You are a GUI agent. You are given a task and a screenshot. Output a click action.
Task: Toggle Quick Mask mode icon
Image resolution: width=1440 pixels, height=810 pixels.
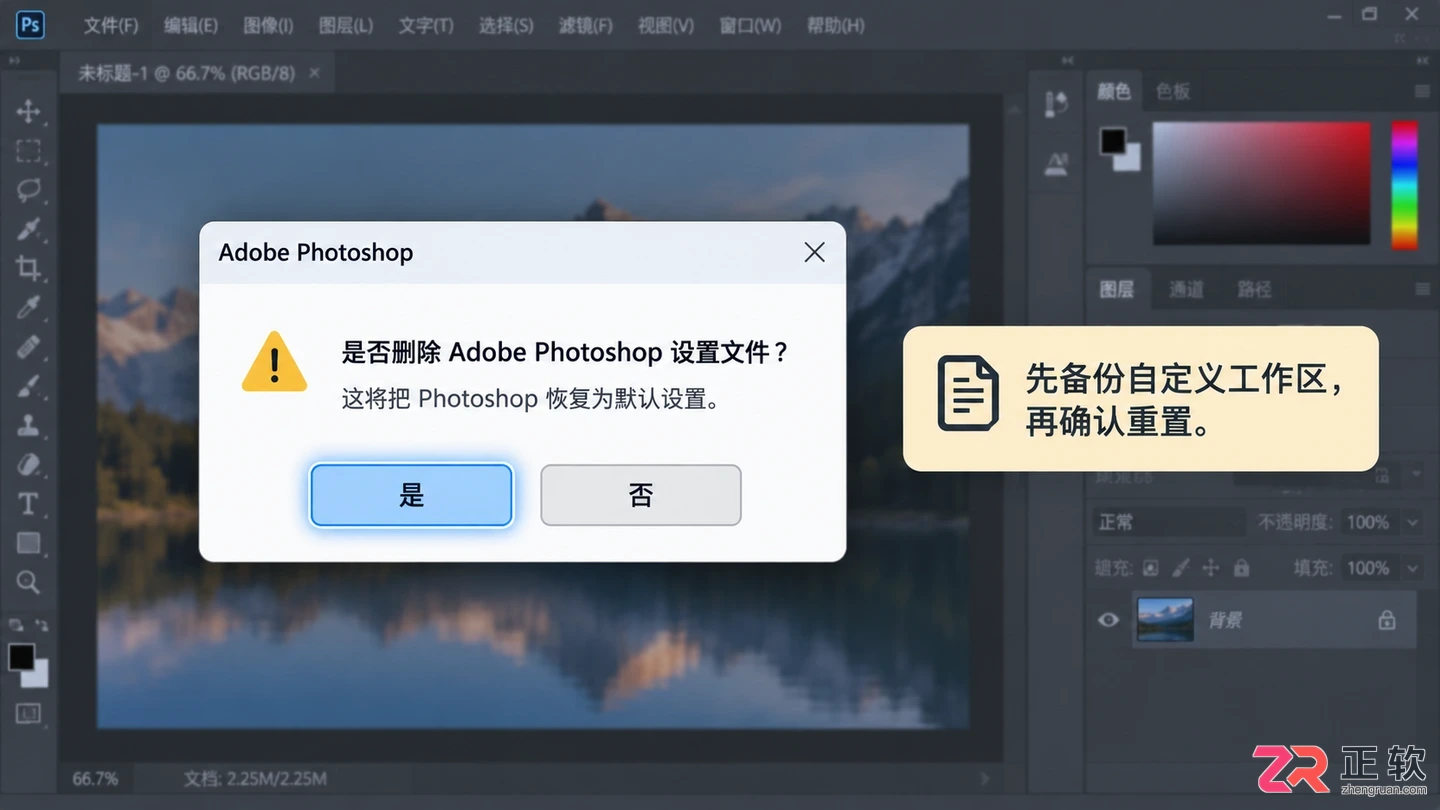coord(28,713)
